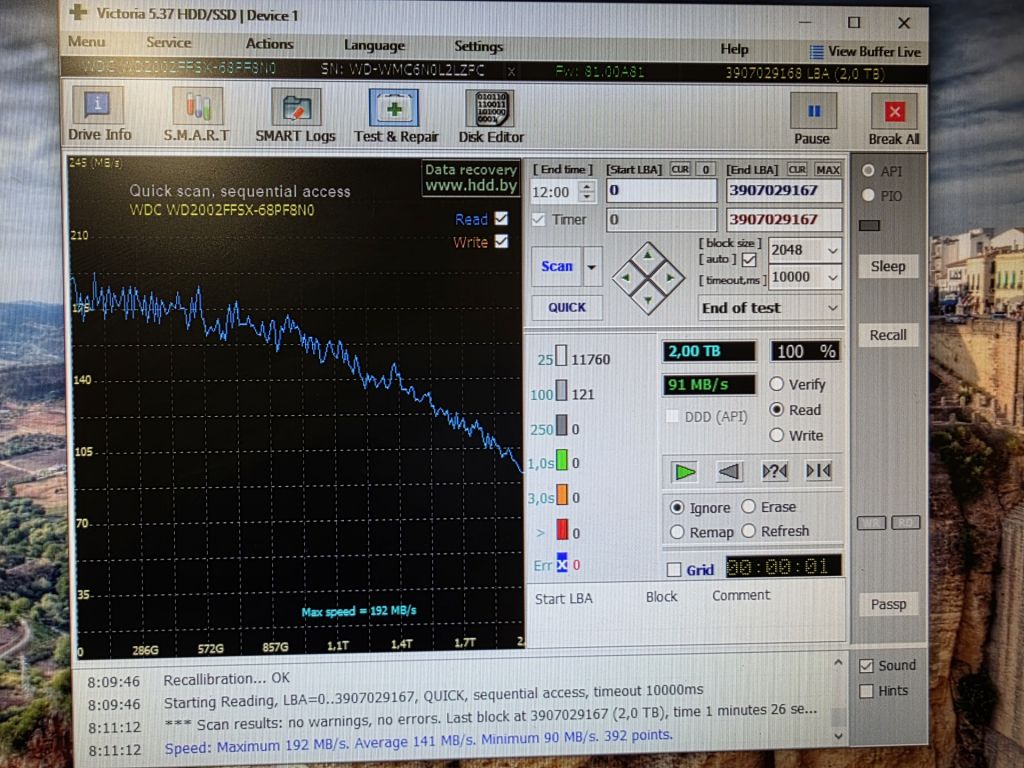Click the Victoria green cross app icon
The image size is (1024, 768).
point(78,12)
